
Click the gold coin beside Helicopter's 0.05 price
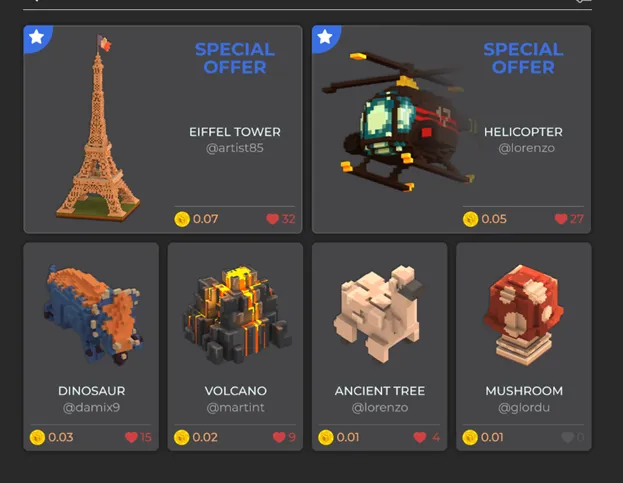click(x=470, y=219)
